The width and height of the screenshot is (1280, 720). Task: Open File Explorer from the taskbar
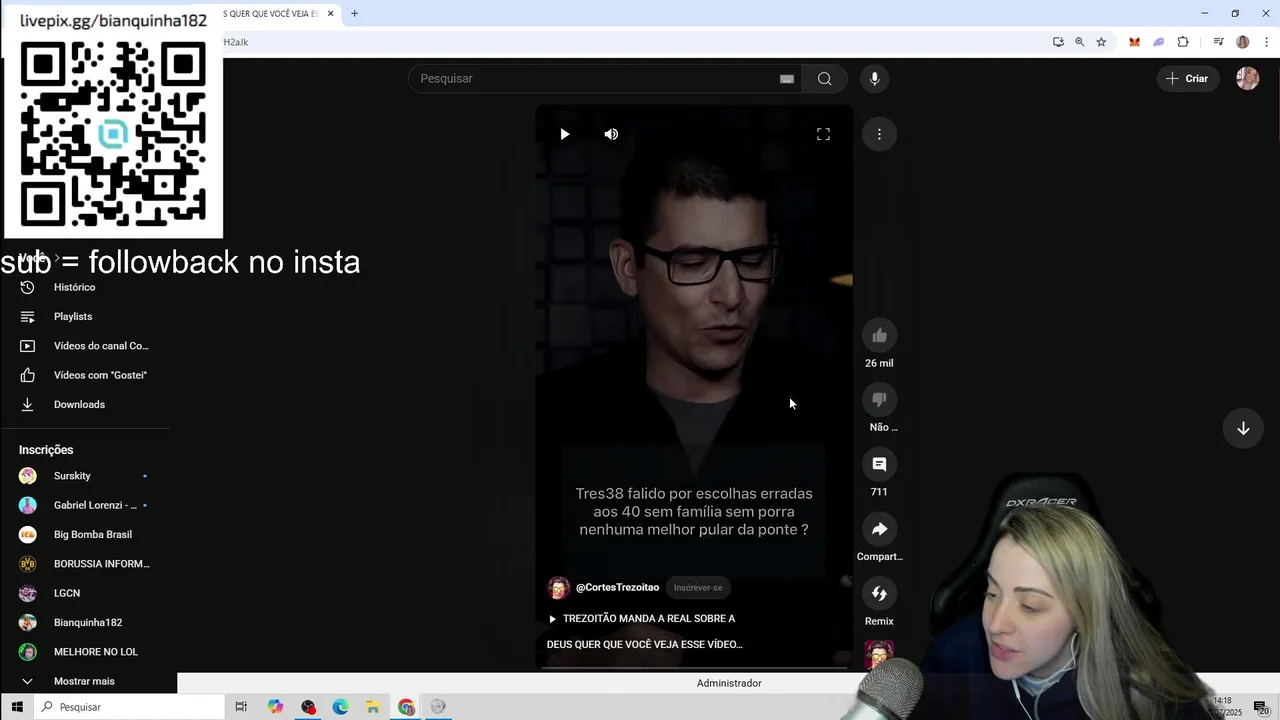click(372, 707)
